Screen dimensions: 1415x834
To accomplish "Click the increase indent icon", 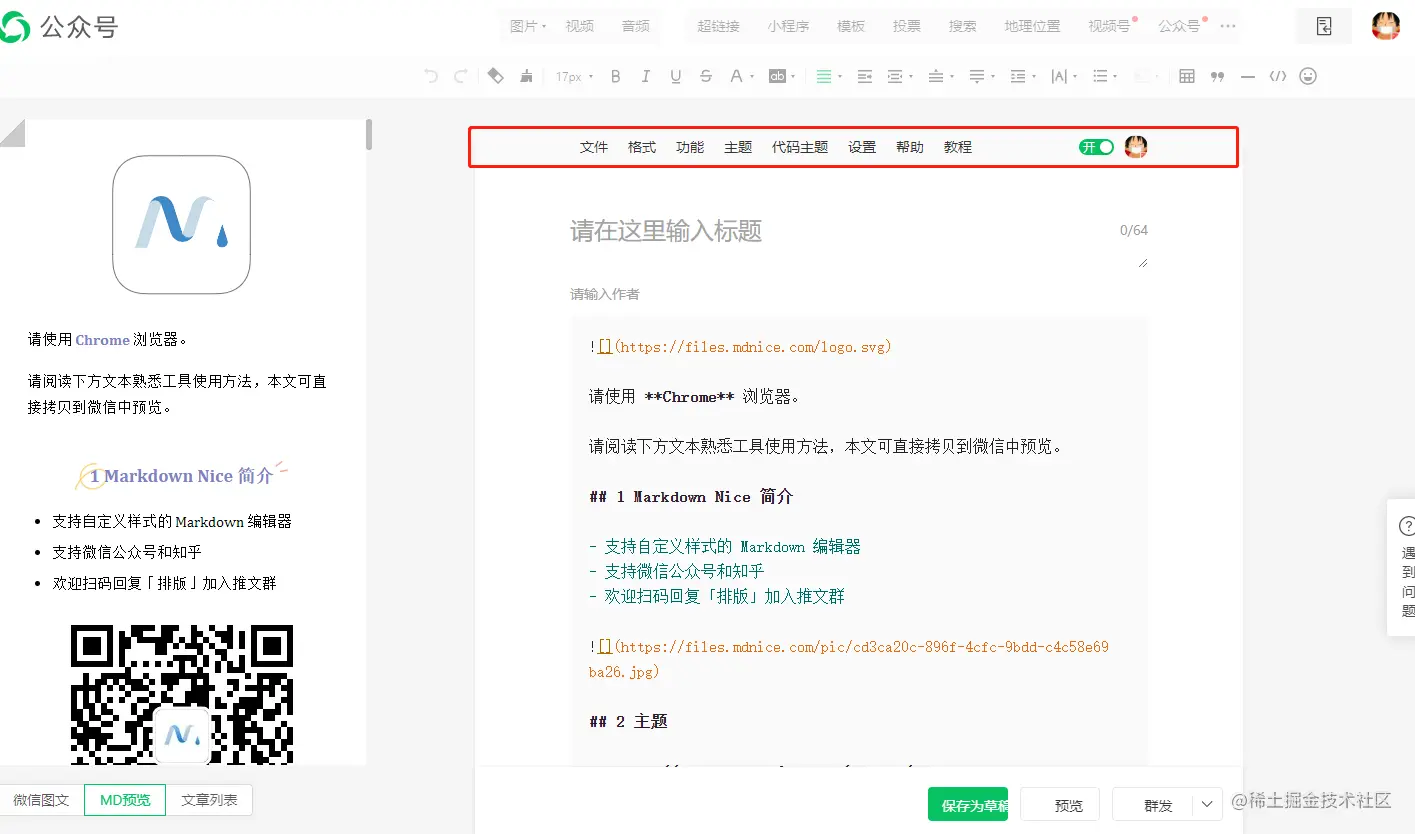I will [865, 76].
